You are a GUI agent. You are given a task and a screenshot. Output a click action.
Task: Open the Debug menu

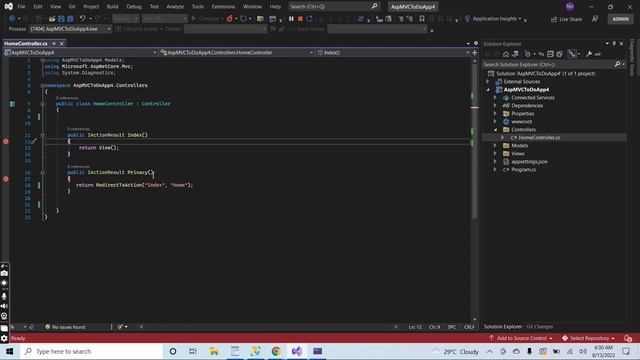tap(134, 7)
